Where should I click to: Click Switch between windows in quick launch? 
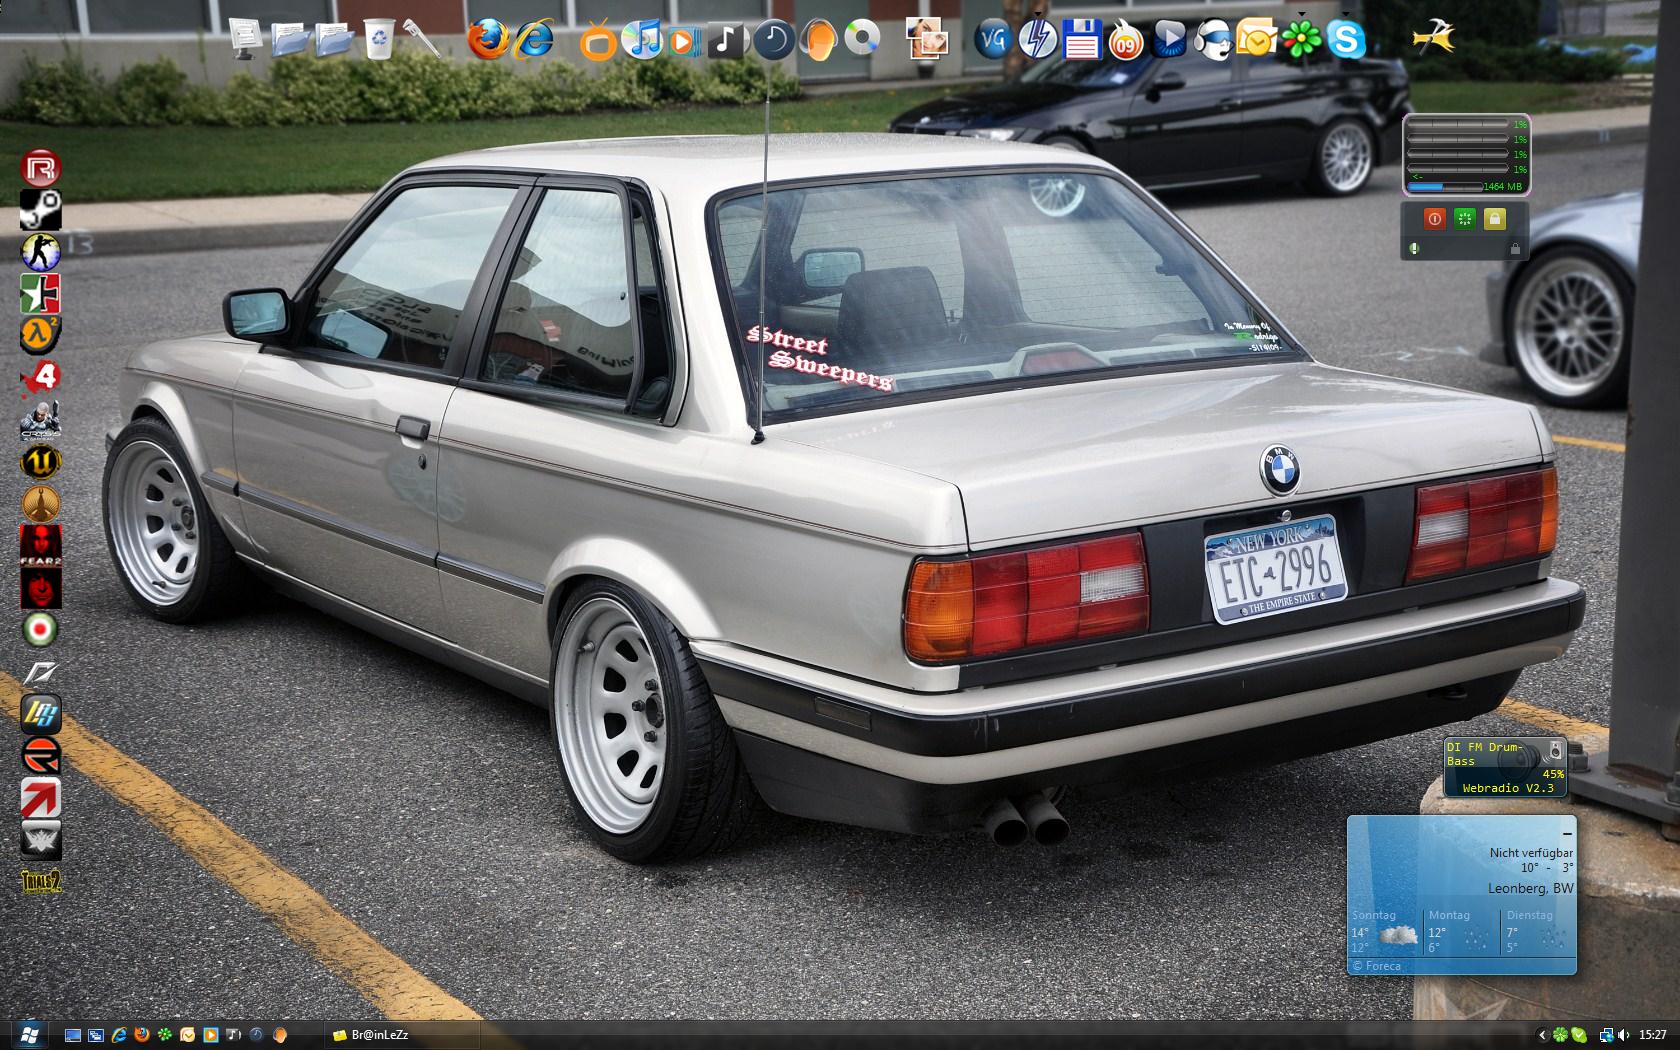96,1035
